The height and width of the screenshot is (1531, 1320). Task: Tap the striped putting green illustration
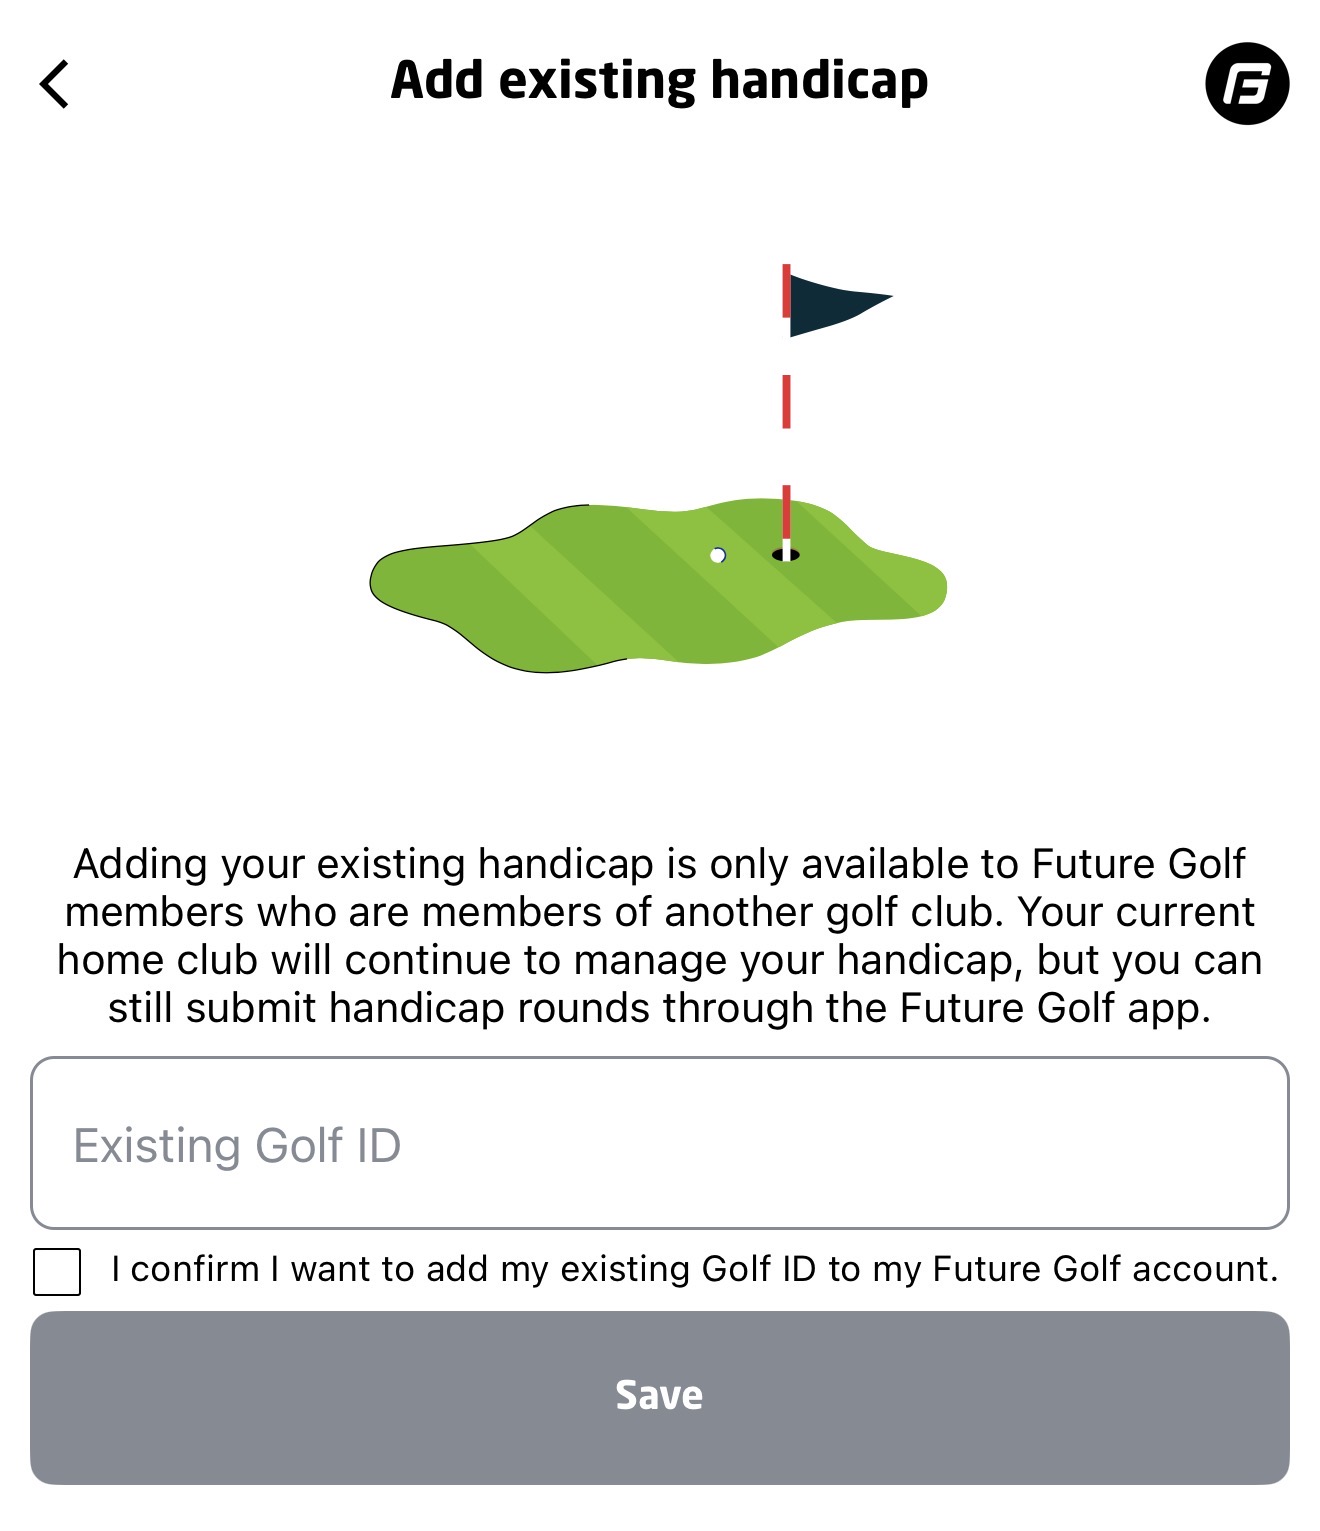[658, 585]
